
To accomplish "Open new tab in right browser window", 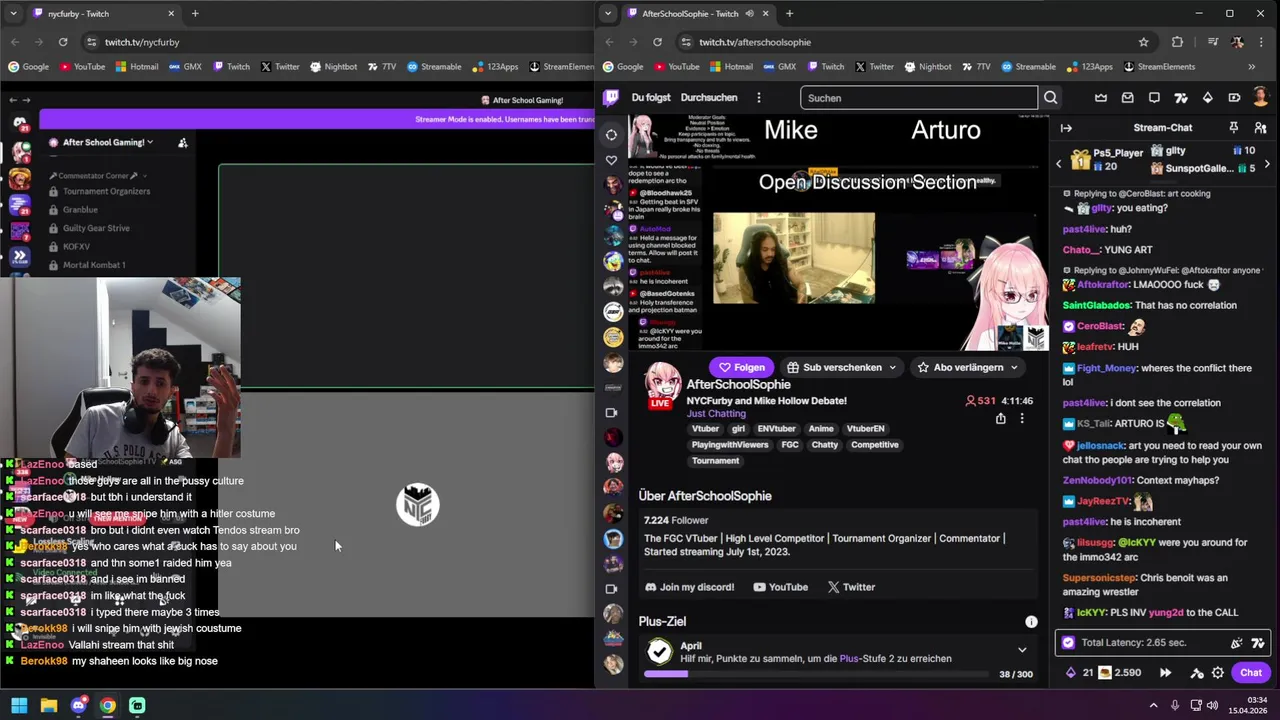I will point(789,14).
